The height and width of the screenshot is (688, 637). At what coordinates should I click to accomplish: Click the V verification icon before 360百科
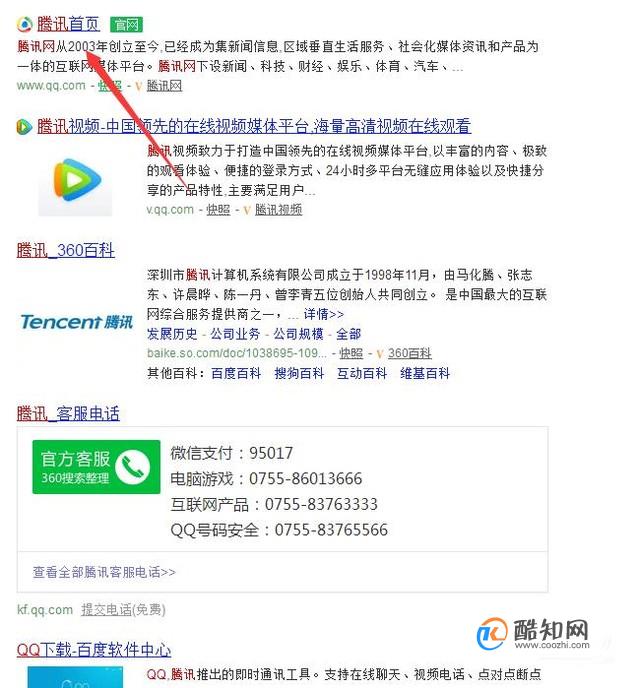point(380,354)
